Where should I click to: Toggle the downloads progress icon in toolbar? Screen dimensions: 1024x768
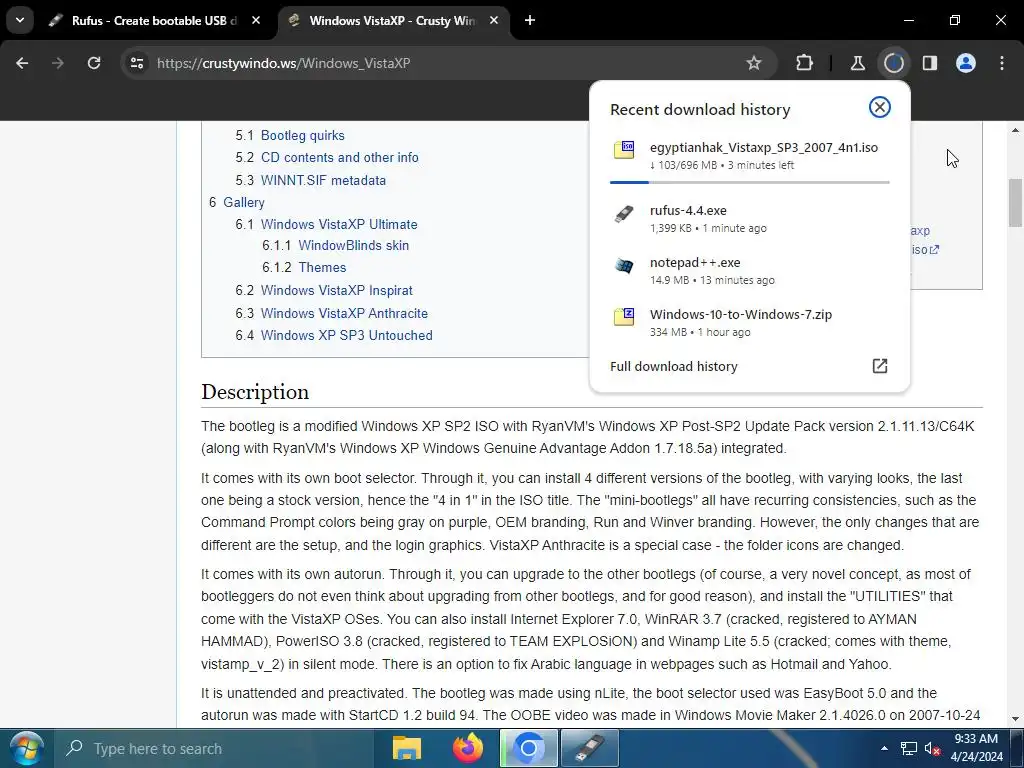(x=894, y=63)
